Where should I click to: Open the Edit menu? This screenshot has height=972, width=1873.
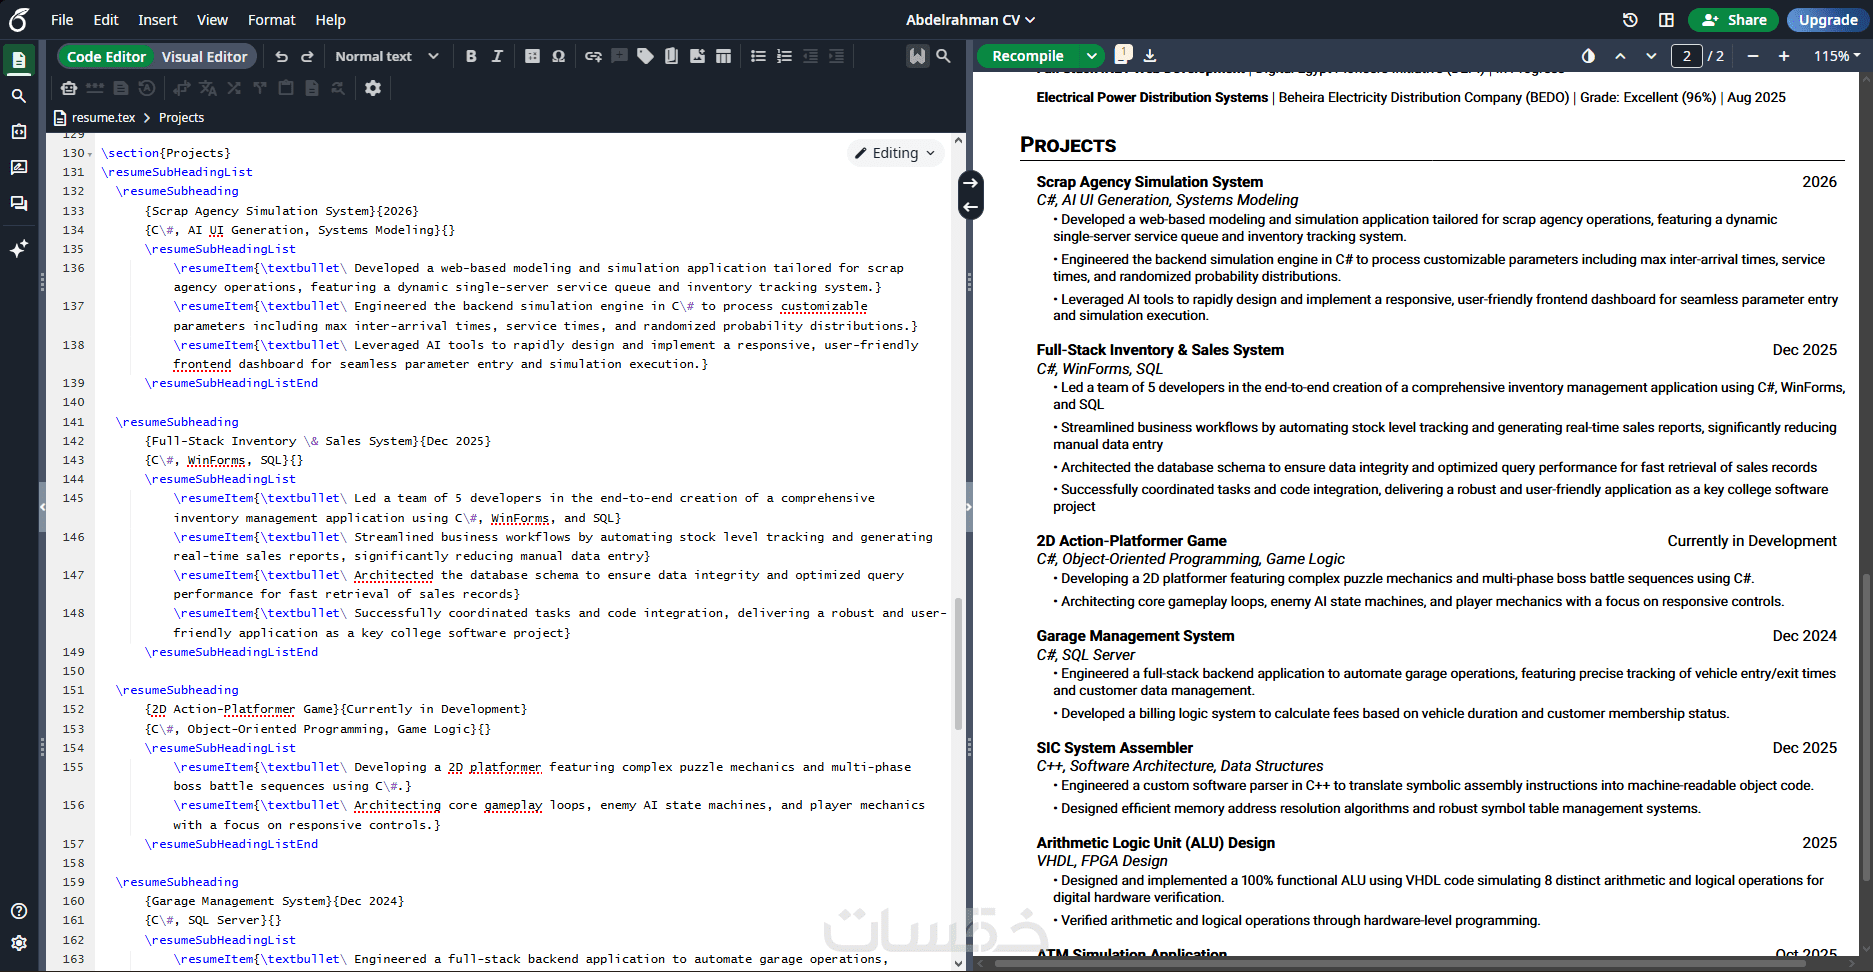click(106, 20)
